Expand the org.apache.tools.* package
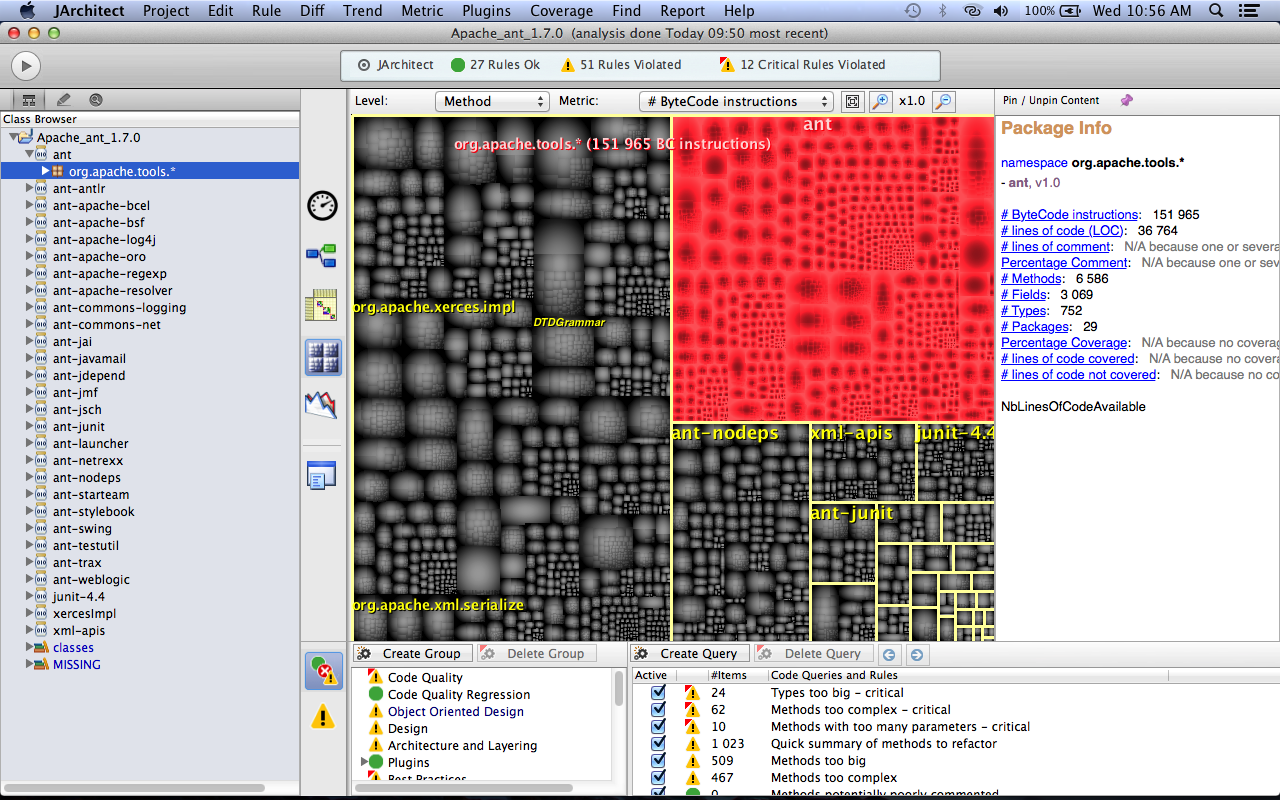The image size is (1280, 800). click(x=45, y=172)
